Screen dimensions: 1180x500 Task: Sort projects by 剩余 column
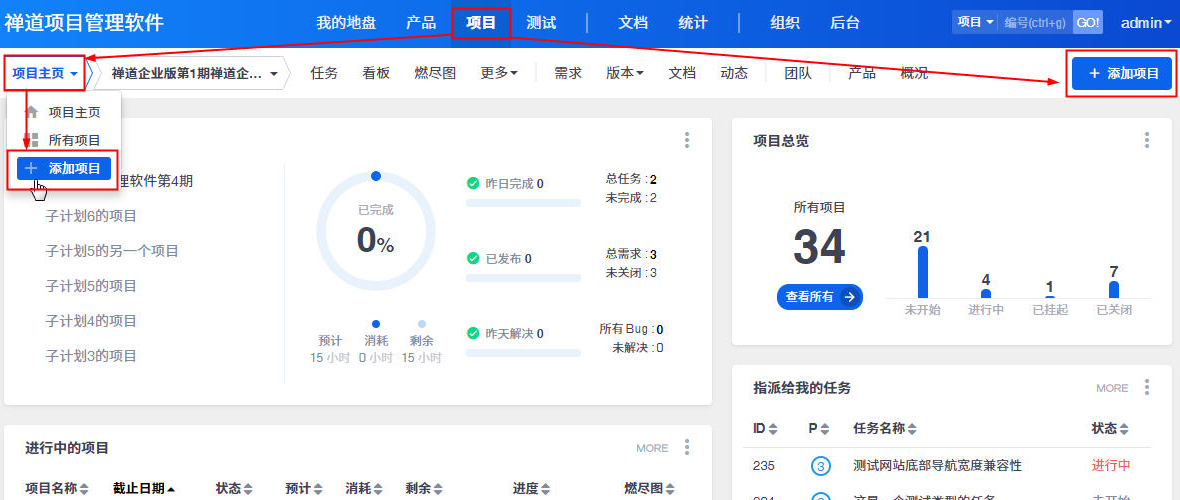click(x=424, y=489)
